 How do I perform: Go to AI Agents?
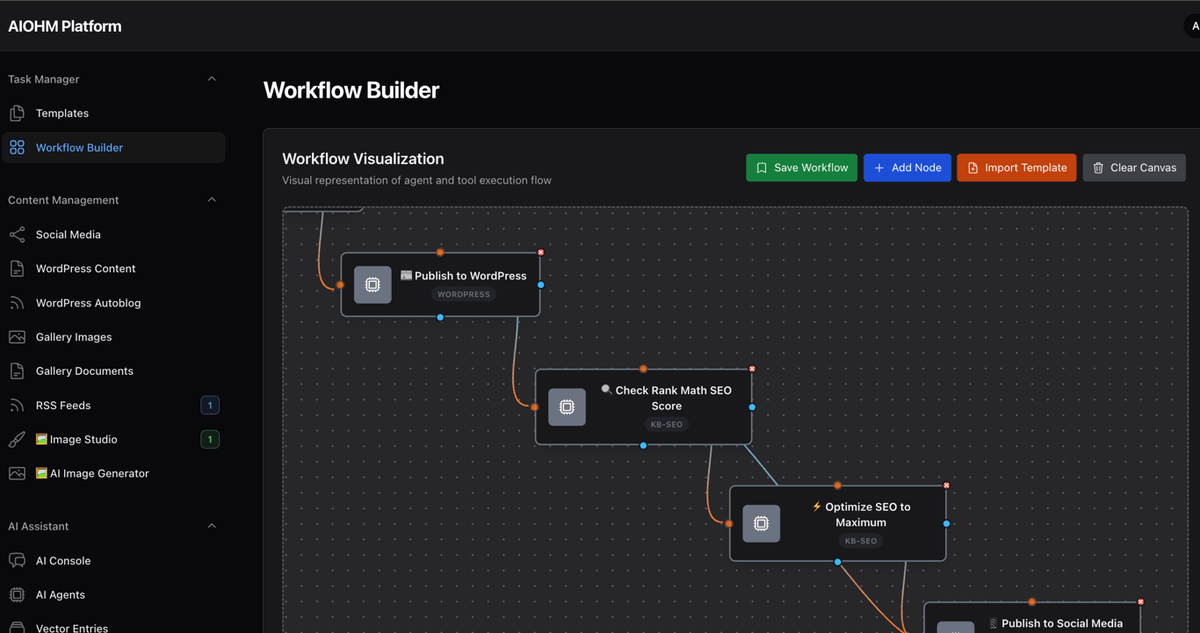coord(113,594)
